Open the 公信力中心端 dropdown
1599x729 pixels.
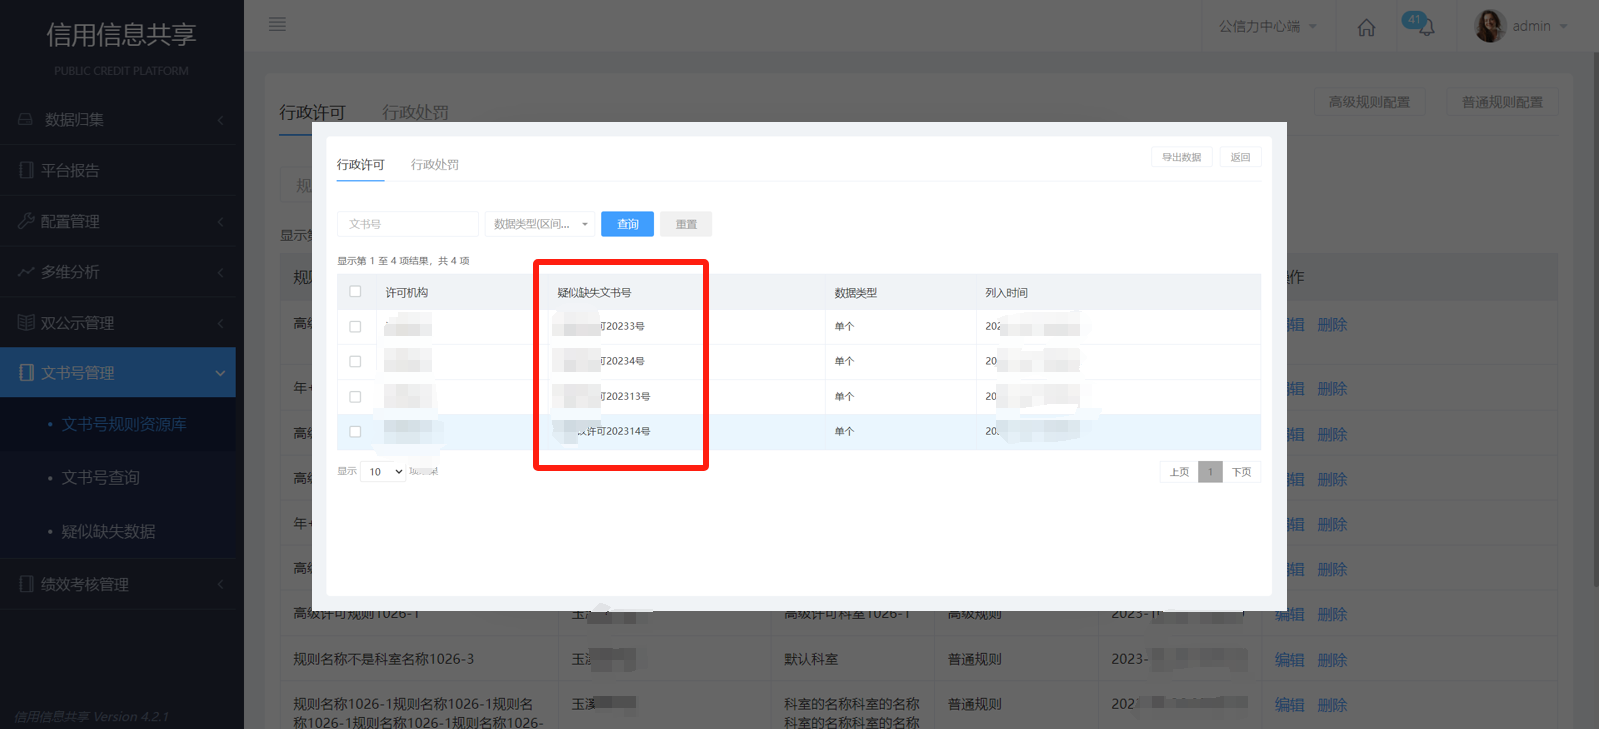[1267, 26]
